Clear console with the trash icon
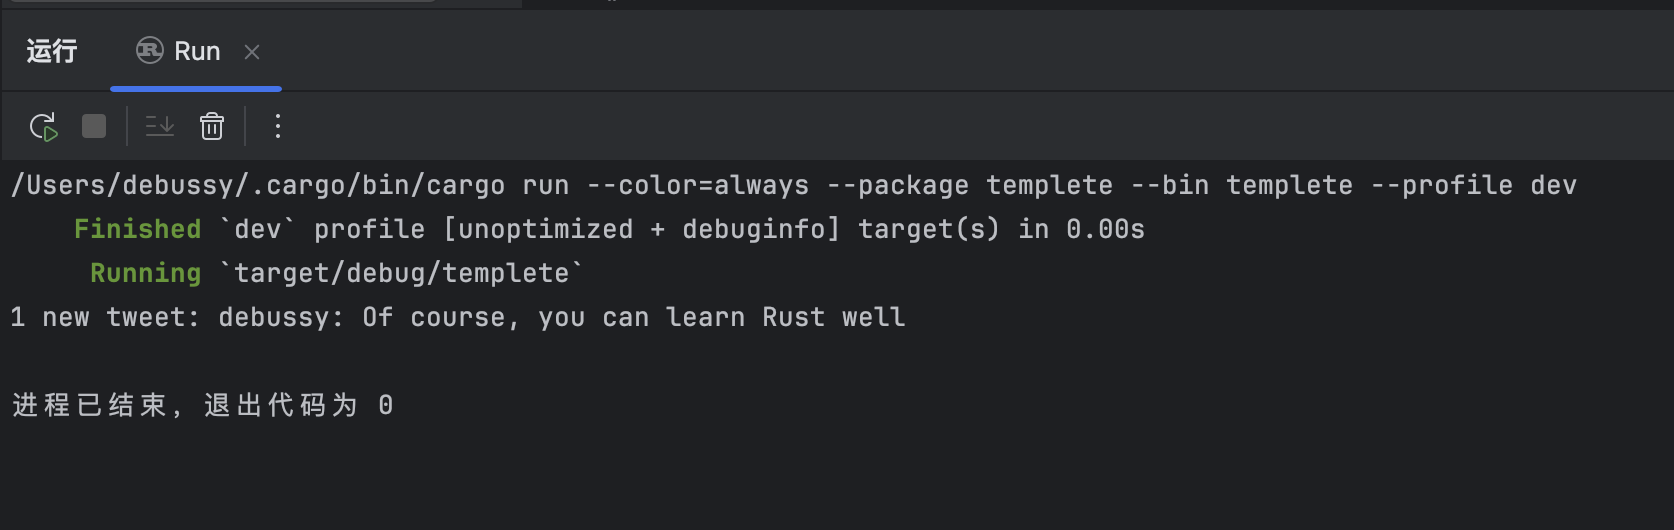 pos(212,127)
